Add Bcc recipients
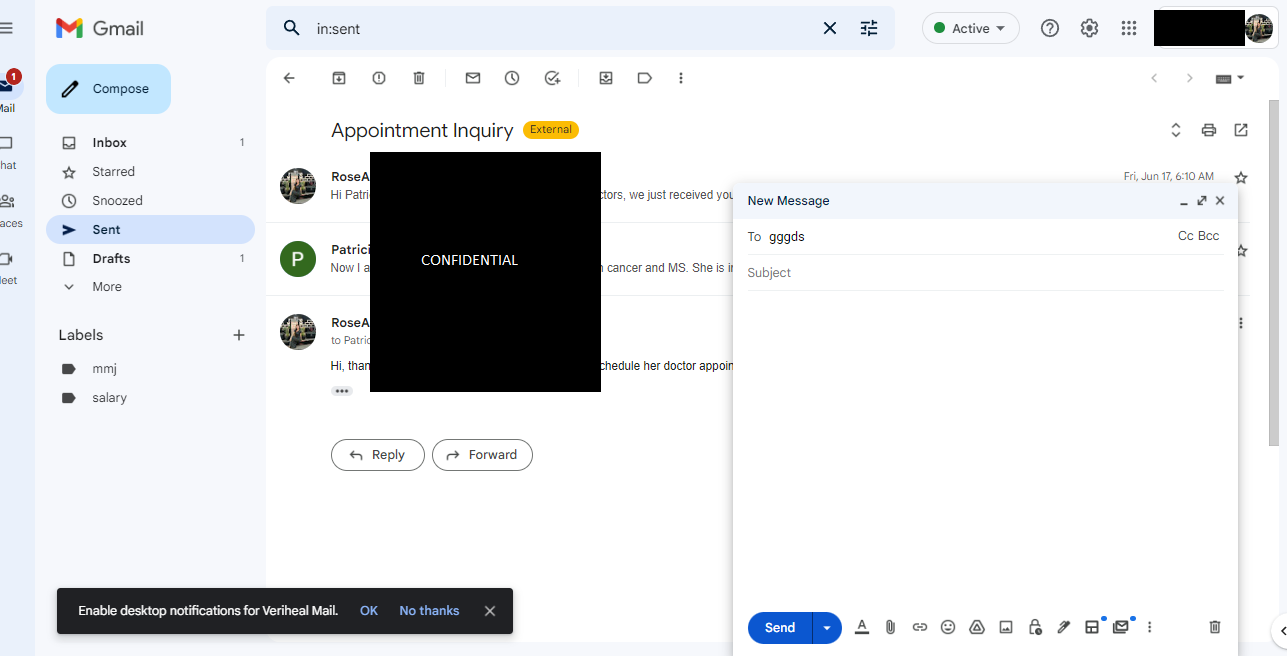Image resolution: width=1287 pixels, height=656 pixels. (x=1209, y=236)
